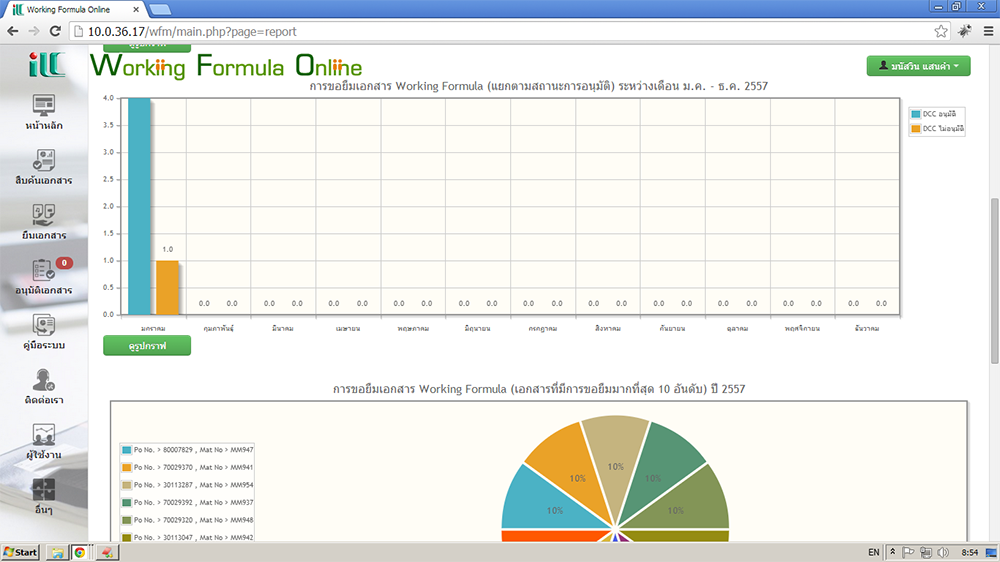Select the Working Formula Online browser tab
The height and width of the screenshot is (562, 1000).
[x=75, y=10]
